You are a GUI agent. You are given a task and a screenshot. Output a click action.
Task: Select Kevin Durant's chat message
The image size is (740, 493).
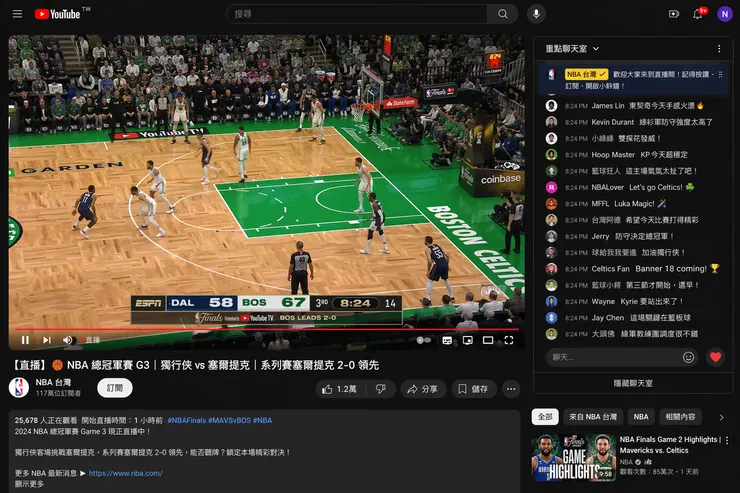[x=634, y=122]
